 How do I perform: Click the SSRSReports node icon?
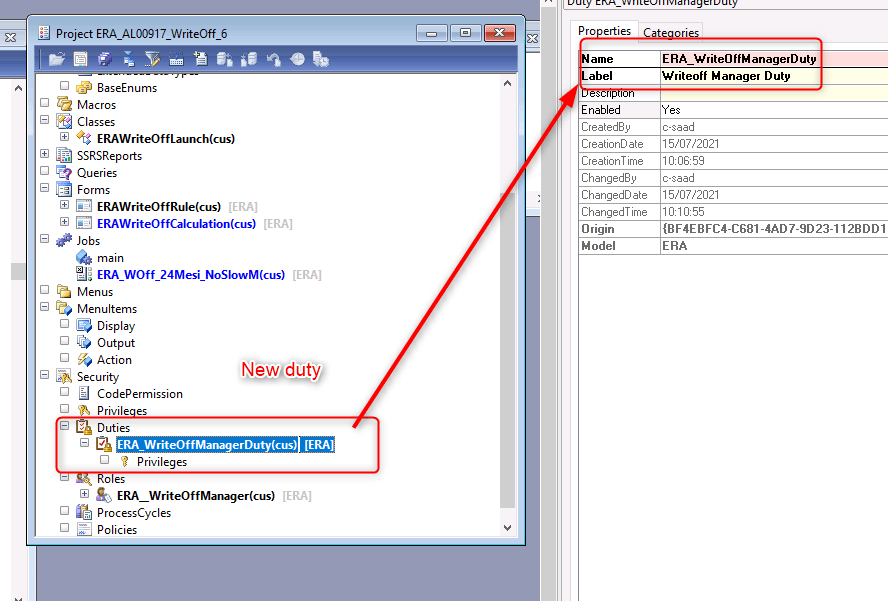click(x=65, y=156)
